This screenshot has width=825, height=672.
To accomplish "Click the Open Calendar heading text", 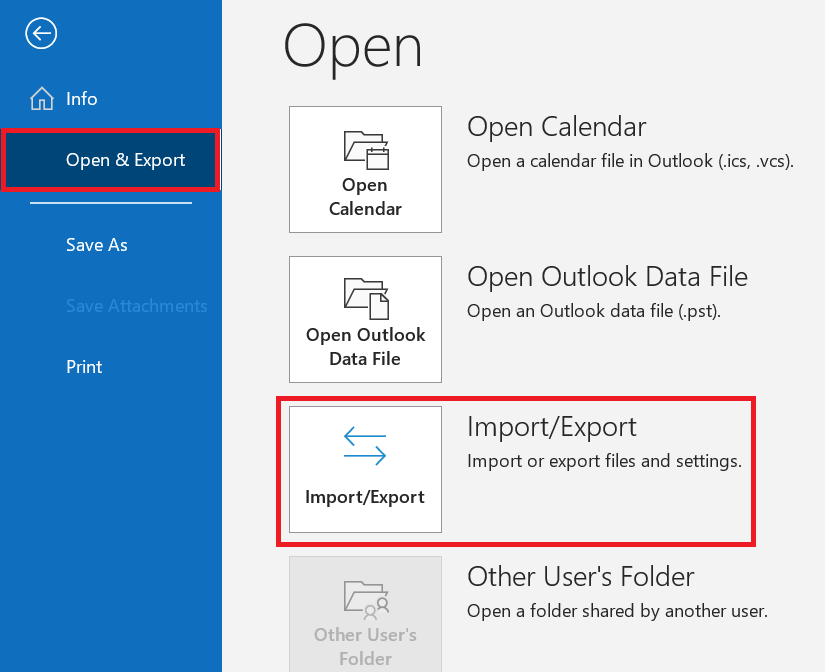I will tap(557, 127).
